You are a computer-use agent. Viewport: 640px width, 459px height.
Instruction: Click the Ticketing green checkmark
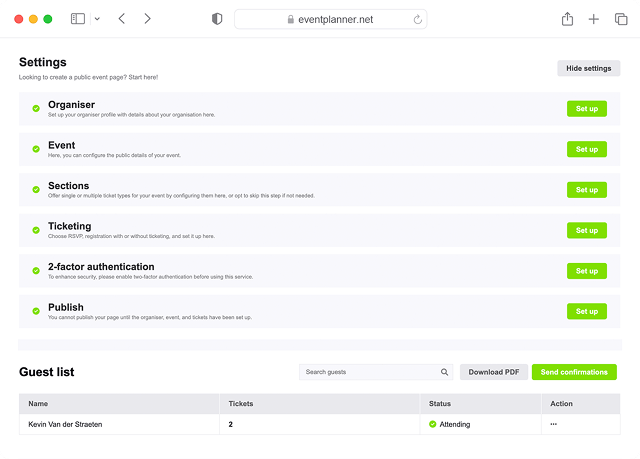coord(36,230)
